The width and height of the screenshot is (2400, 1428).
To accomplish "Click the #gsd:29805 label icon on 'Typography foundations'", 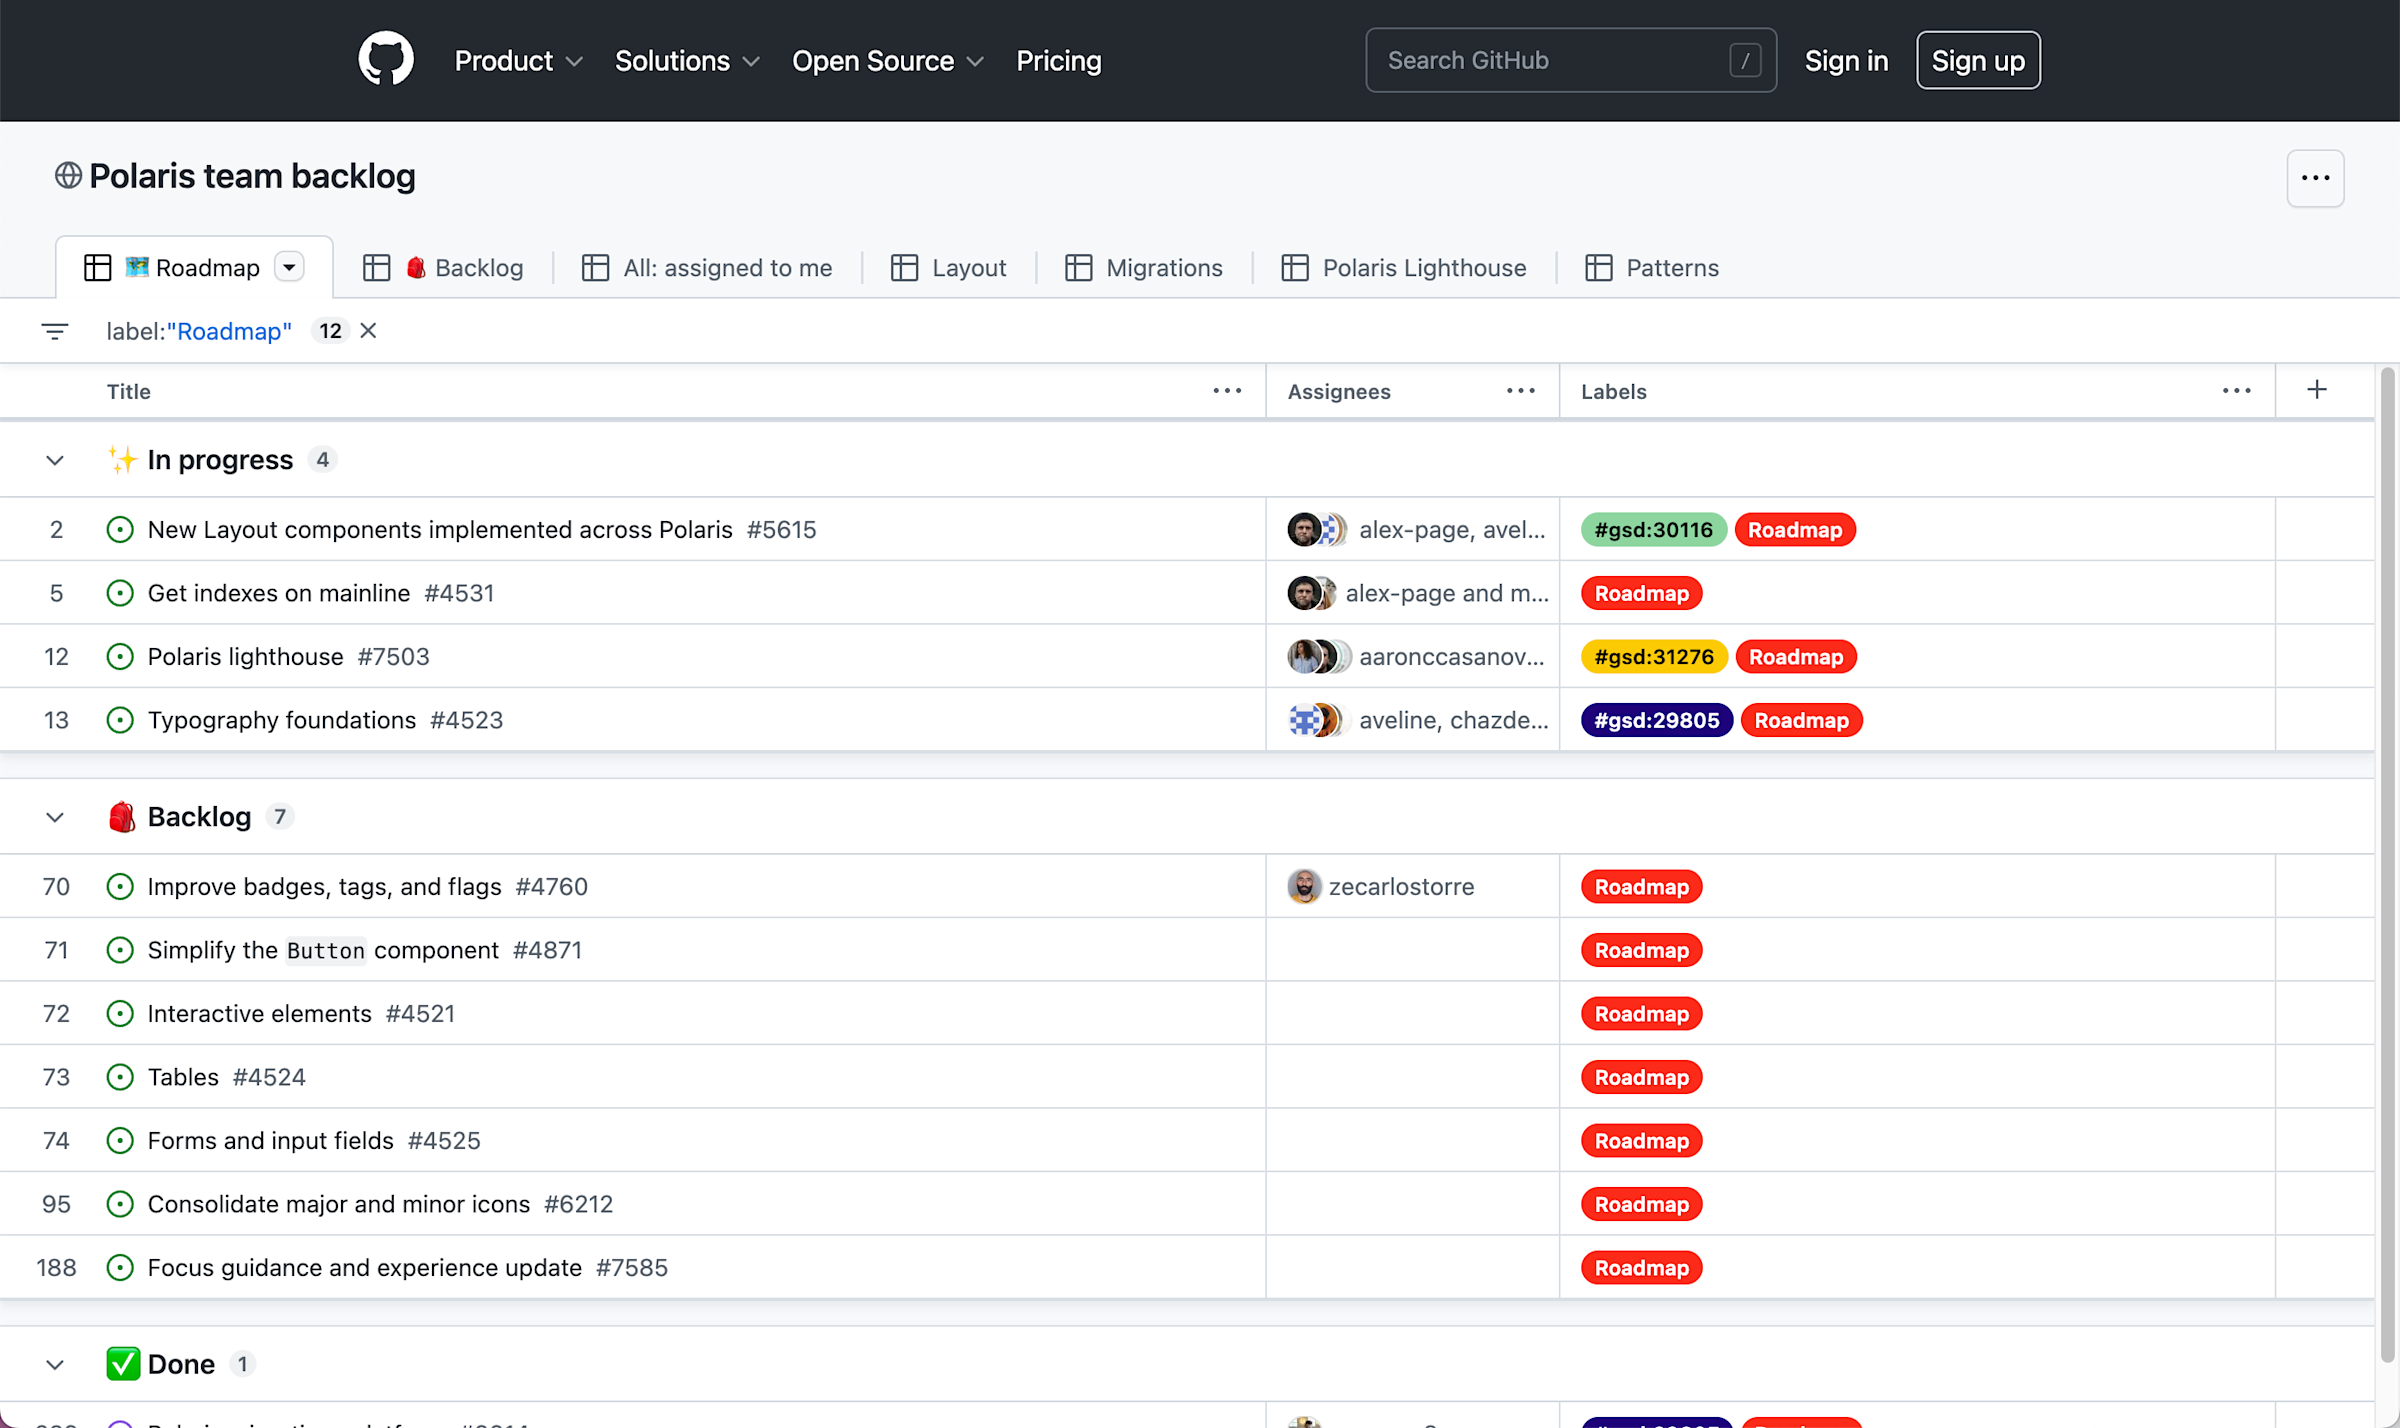I will click(1657, 719).
